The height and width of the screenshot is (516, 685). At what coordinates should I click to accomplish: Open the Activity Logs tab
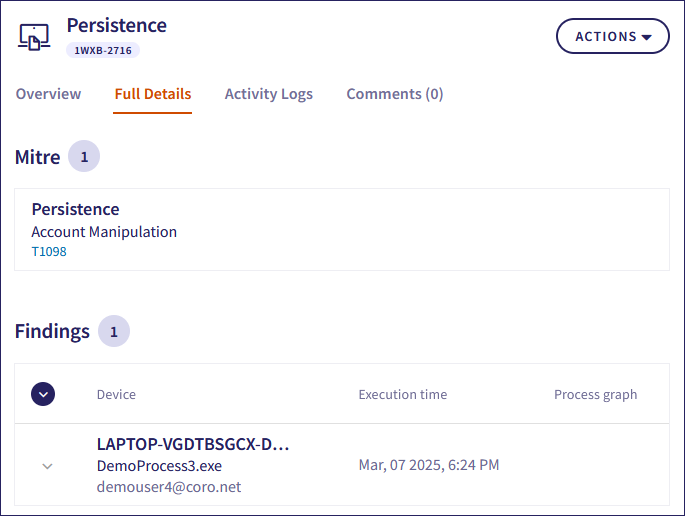[268, 94]
